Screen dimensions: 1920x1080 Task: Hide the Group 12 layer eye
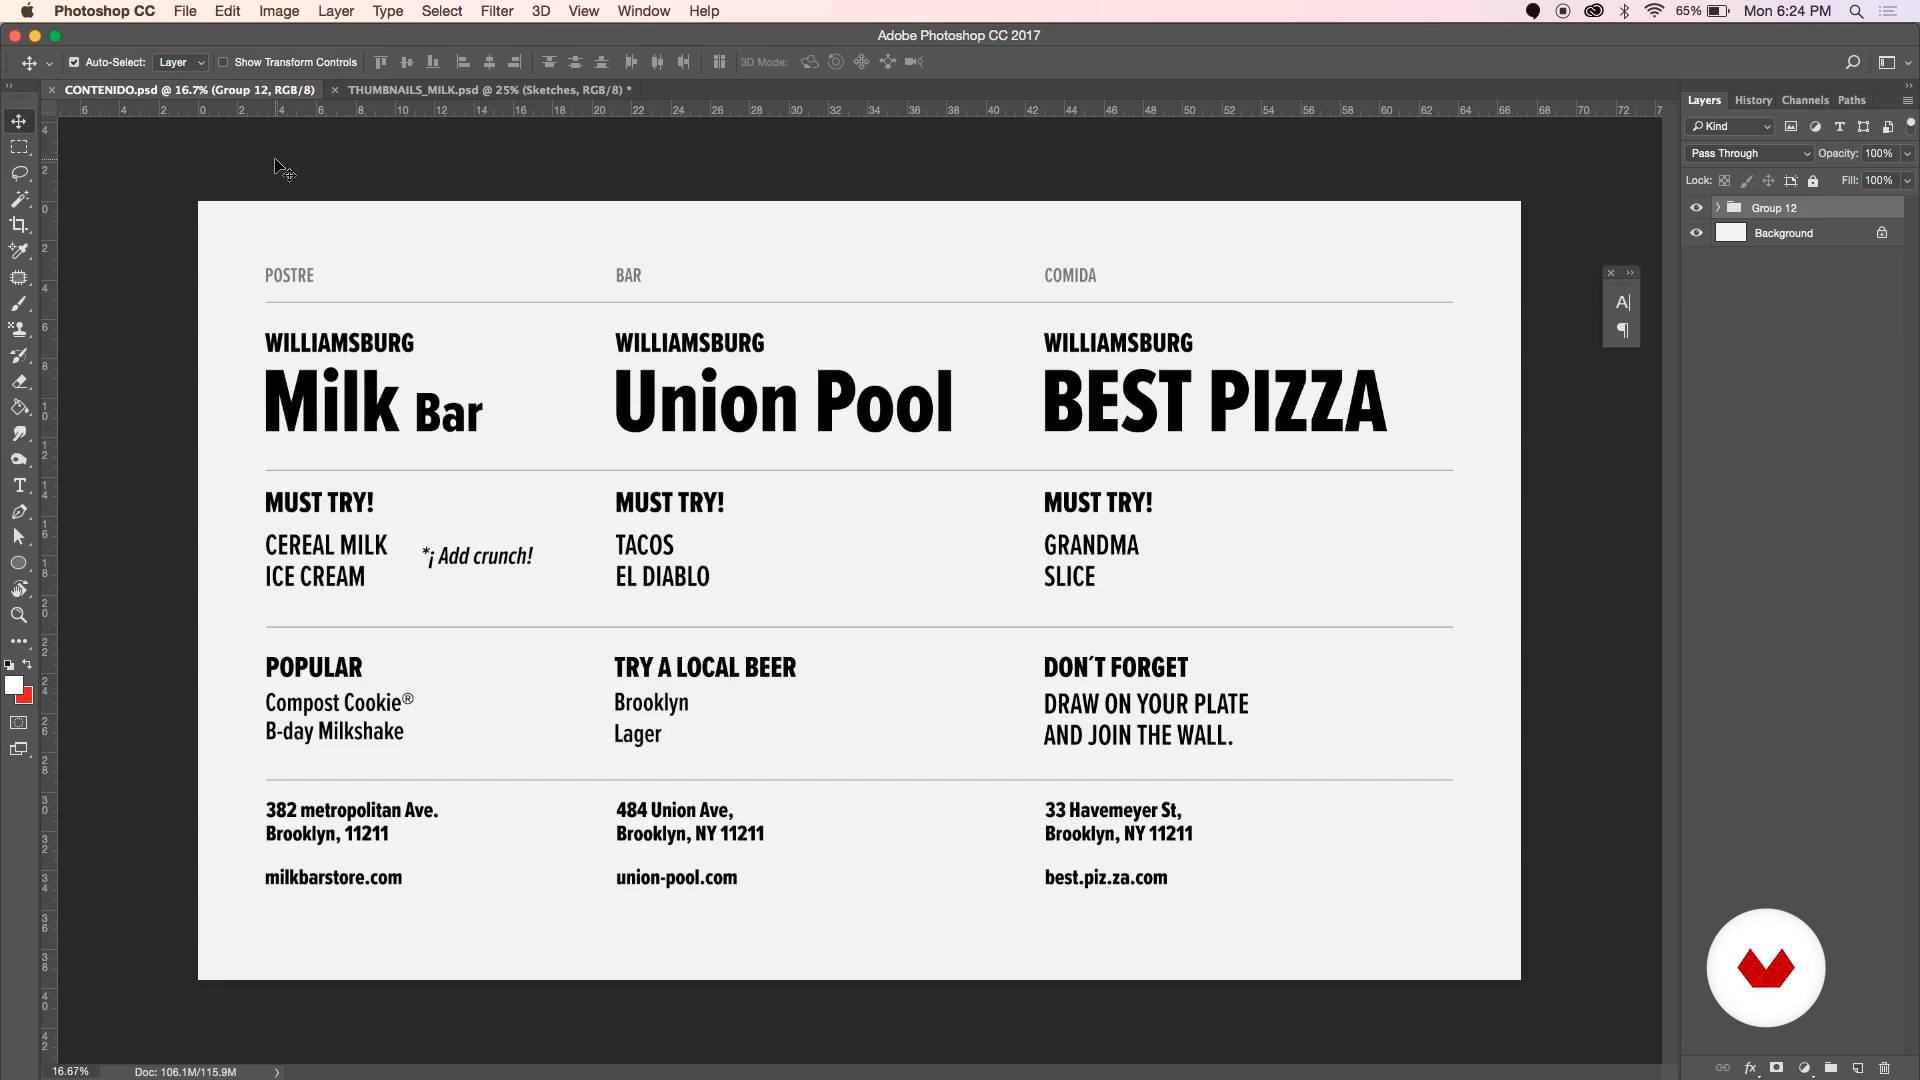1696,208
